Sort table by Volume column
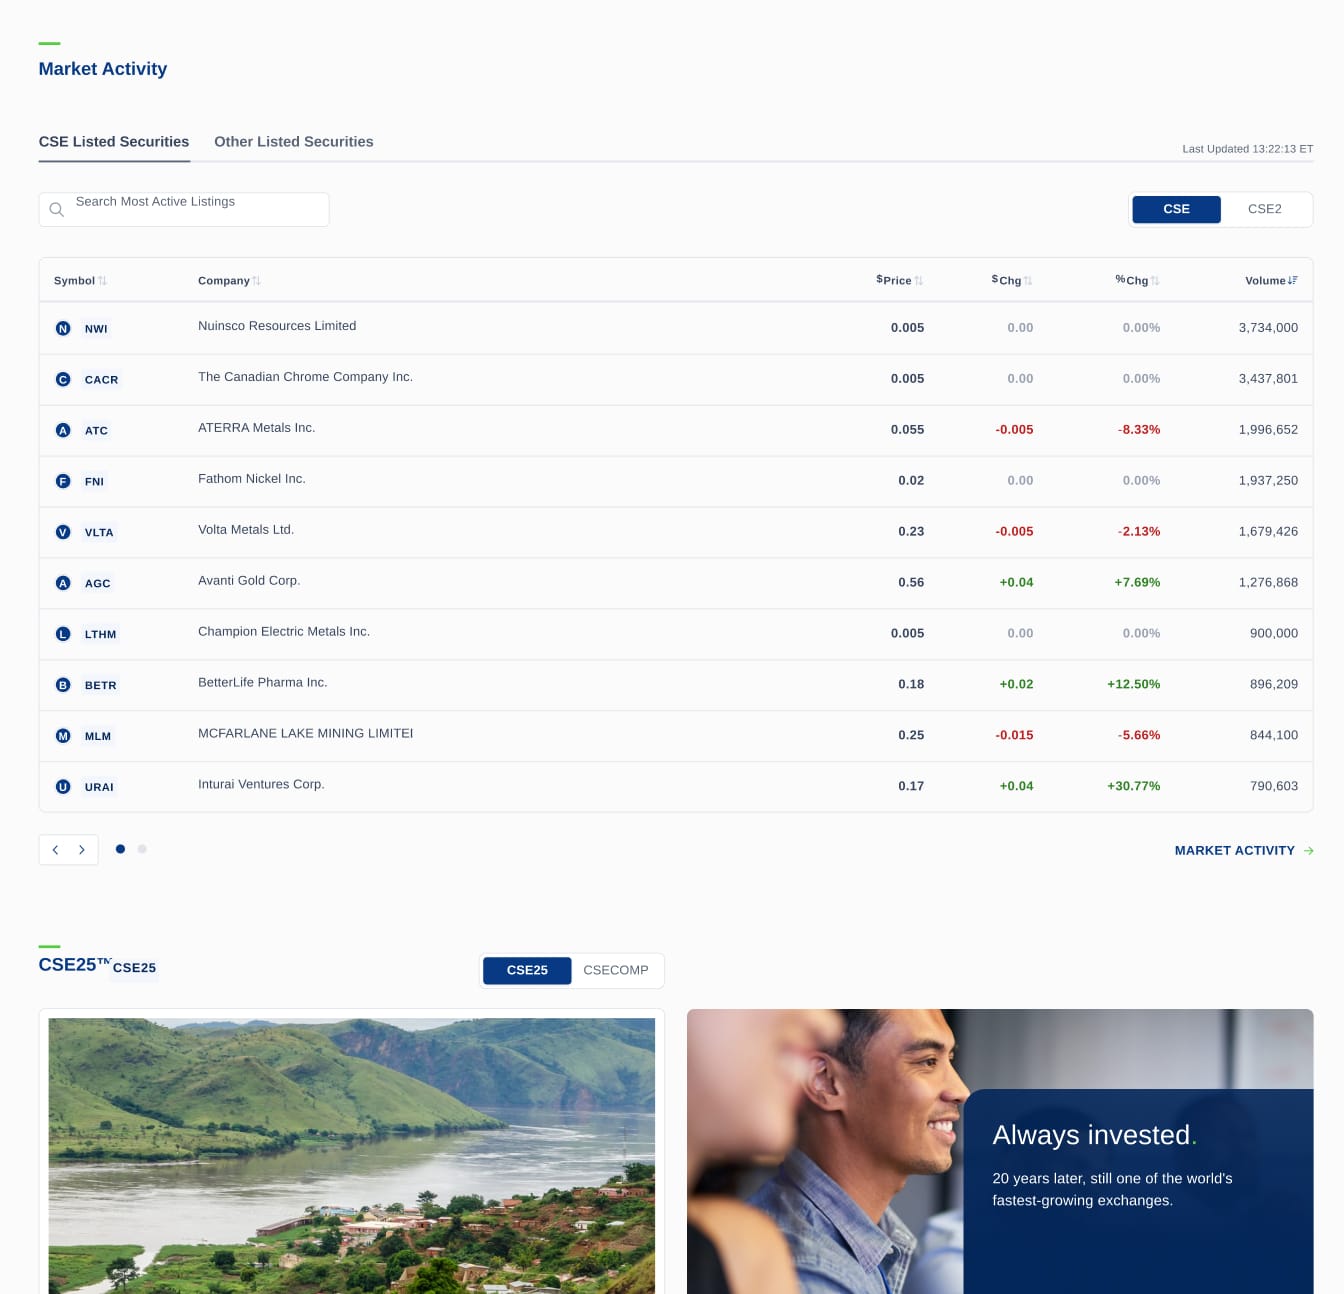This screenshot has width=1344, height=1294. coord(1271,281)
